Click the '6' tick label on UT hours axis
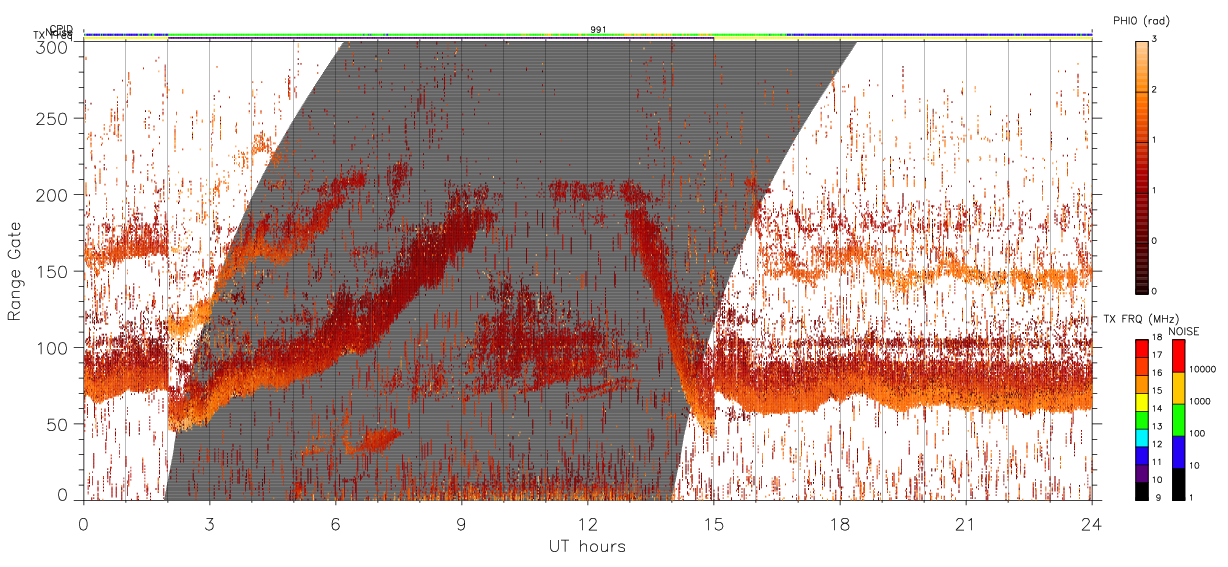The width and height of the screenshot is (1228, 567). coord(336,524)
